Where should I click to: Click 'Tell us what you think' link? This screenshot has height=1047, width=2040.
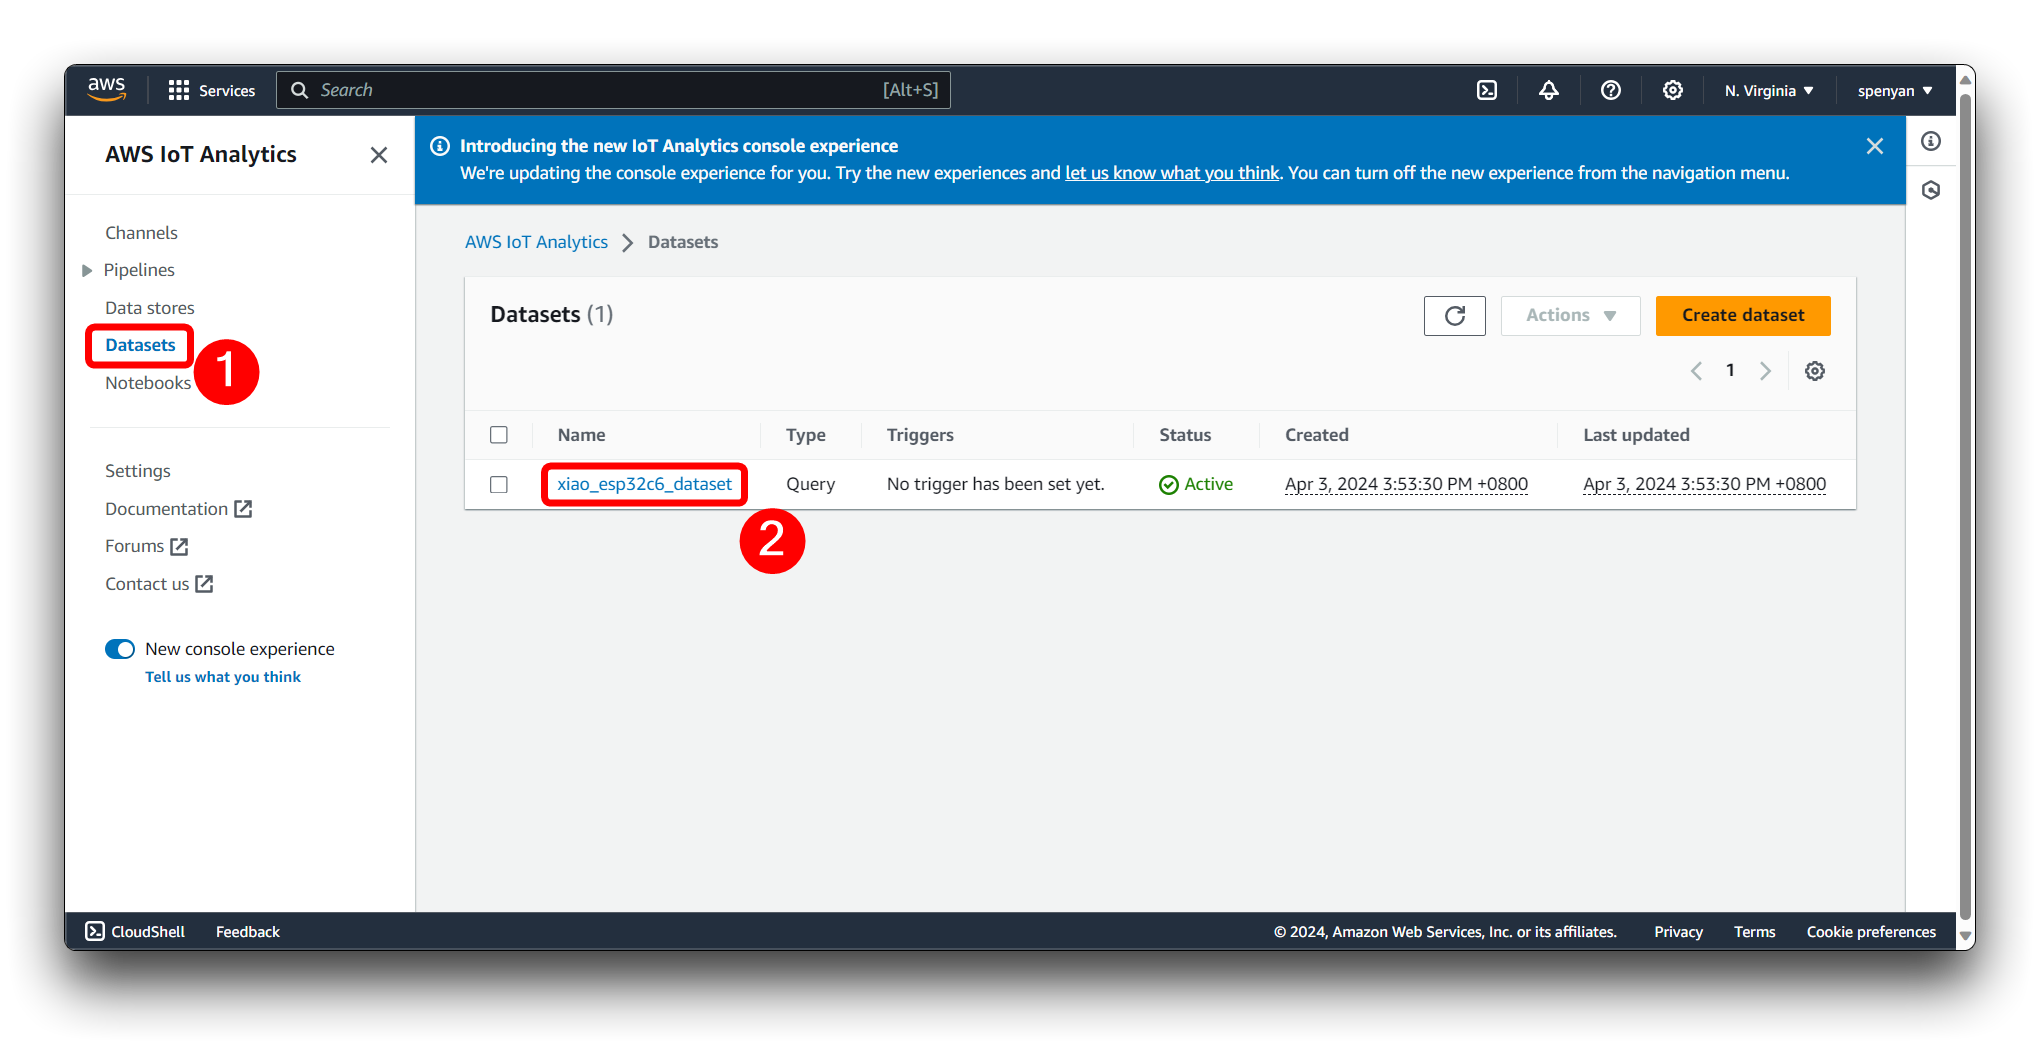(223, 677)
